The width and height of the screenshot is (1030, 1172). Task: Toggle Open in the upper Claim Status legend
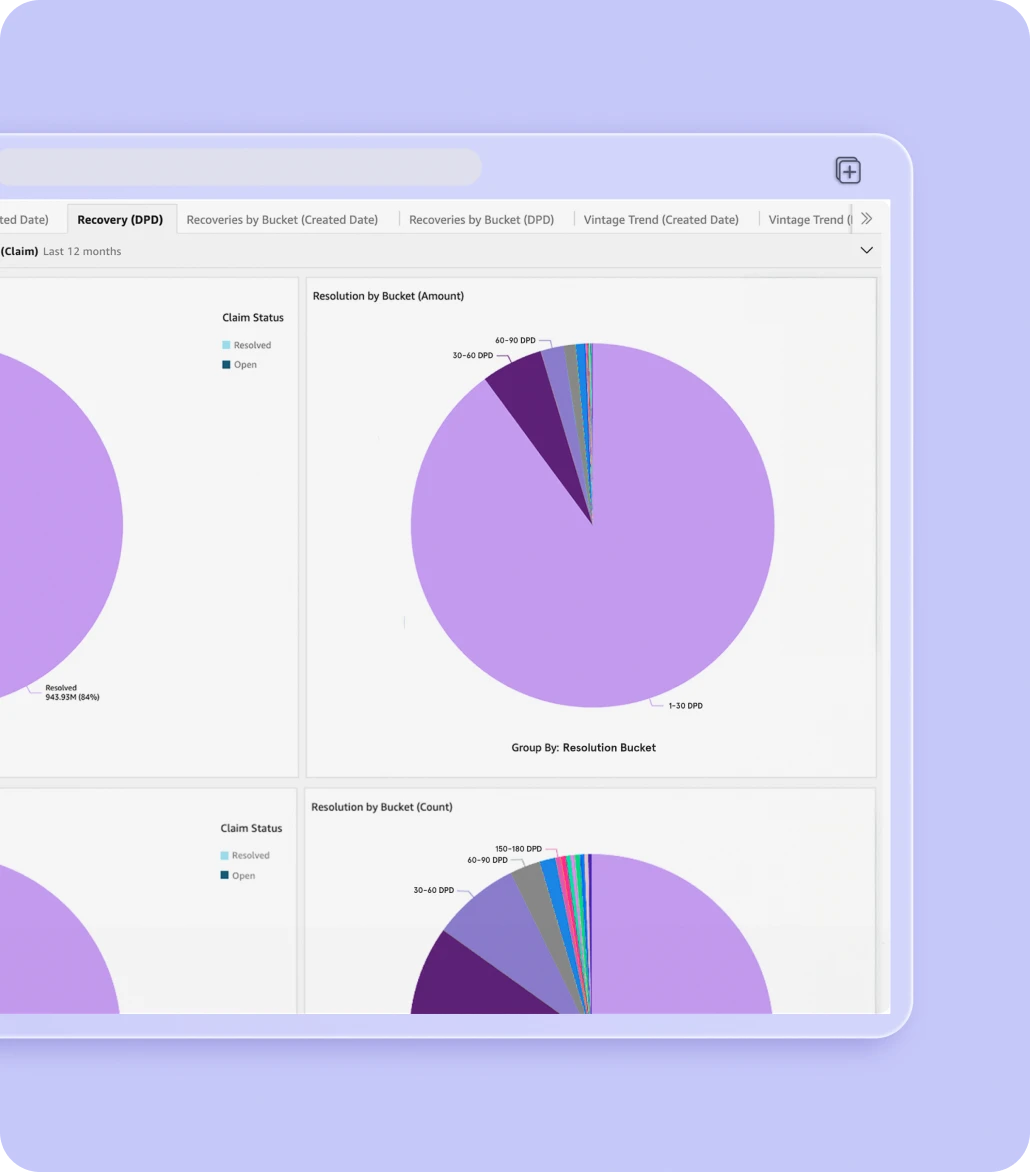[x=244, y=365]
